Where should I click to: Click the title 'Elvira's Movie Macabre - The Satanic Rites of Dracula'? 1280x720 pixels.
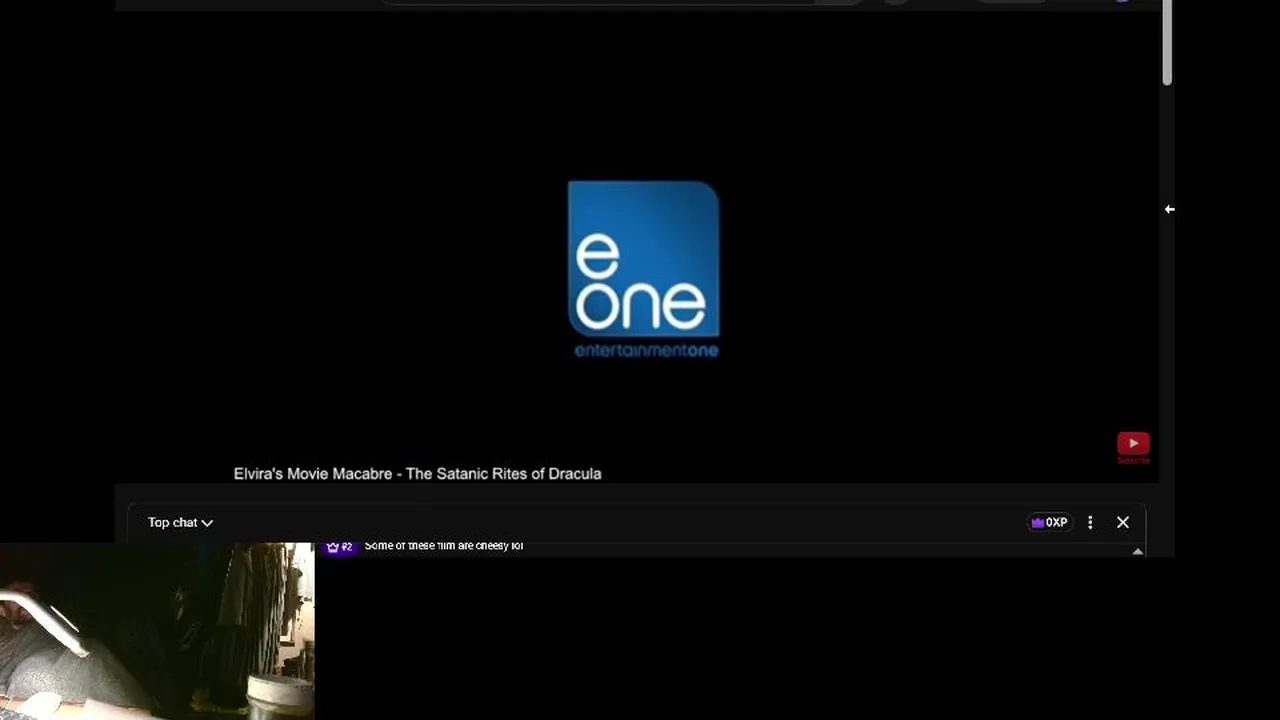(x=417, y=473)
